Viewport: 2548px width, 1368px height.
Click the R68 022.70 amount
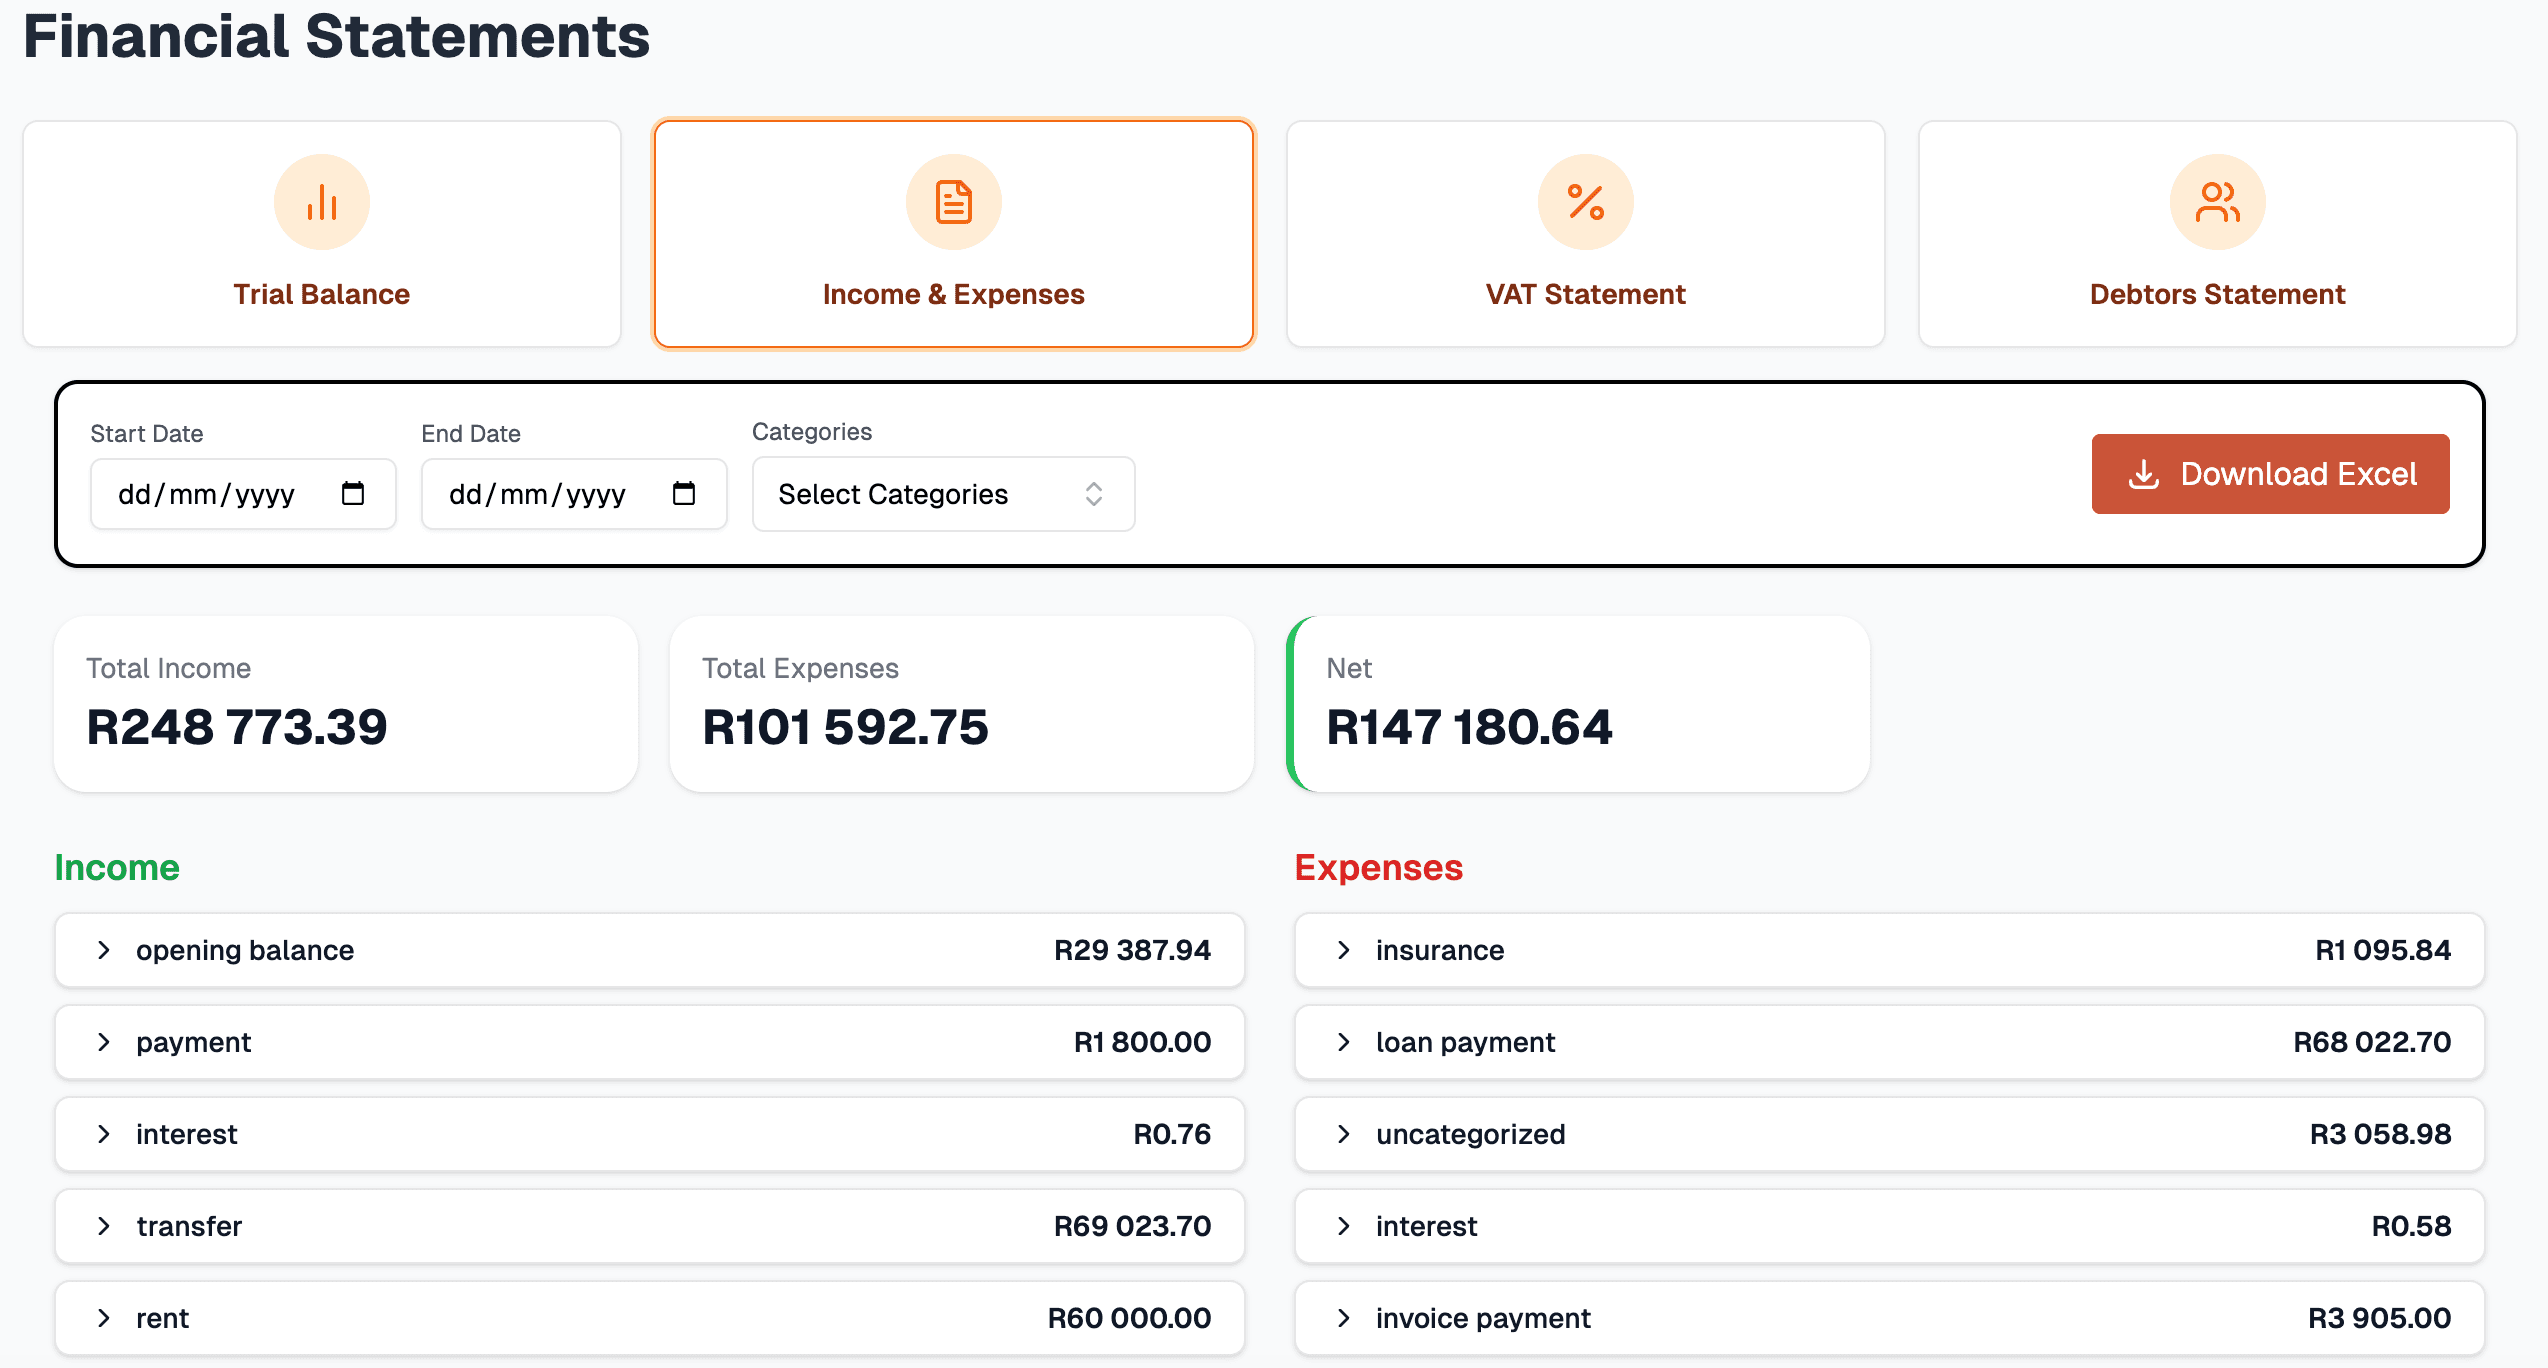2372,1042
